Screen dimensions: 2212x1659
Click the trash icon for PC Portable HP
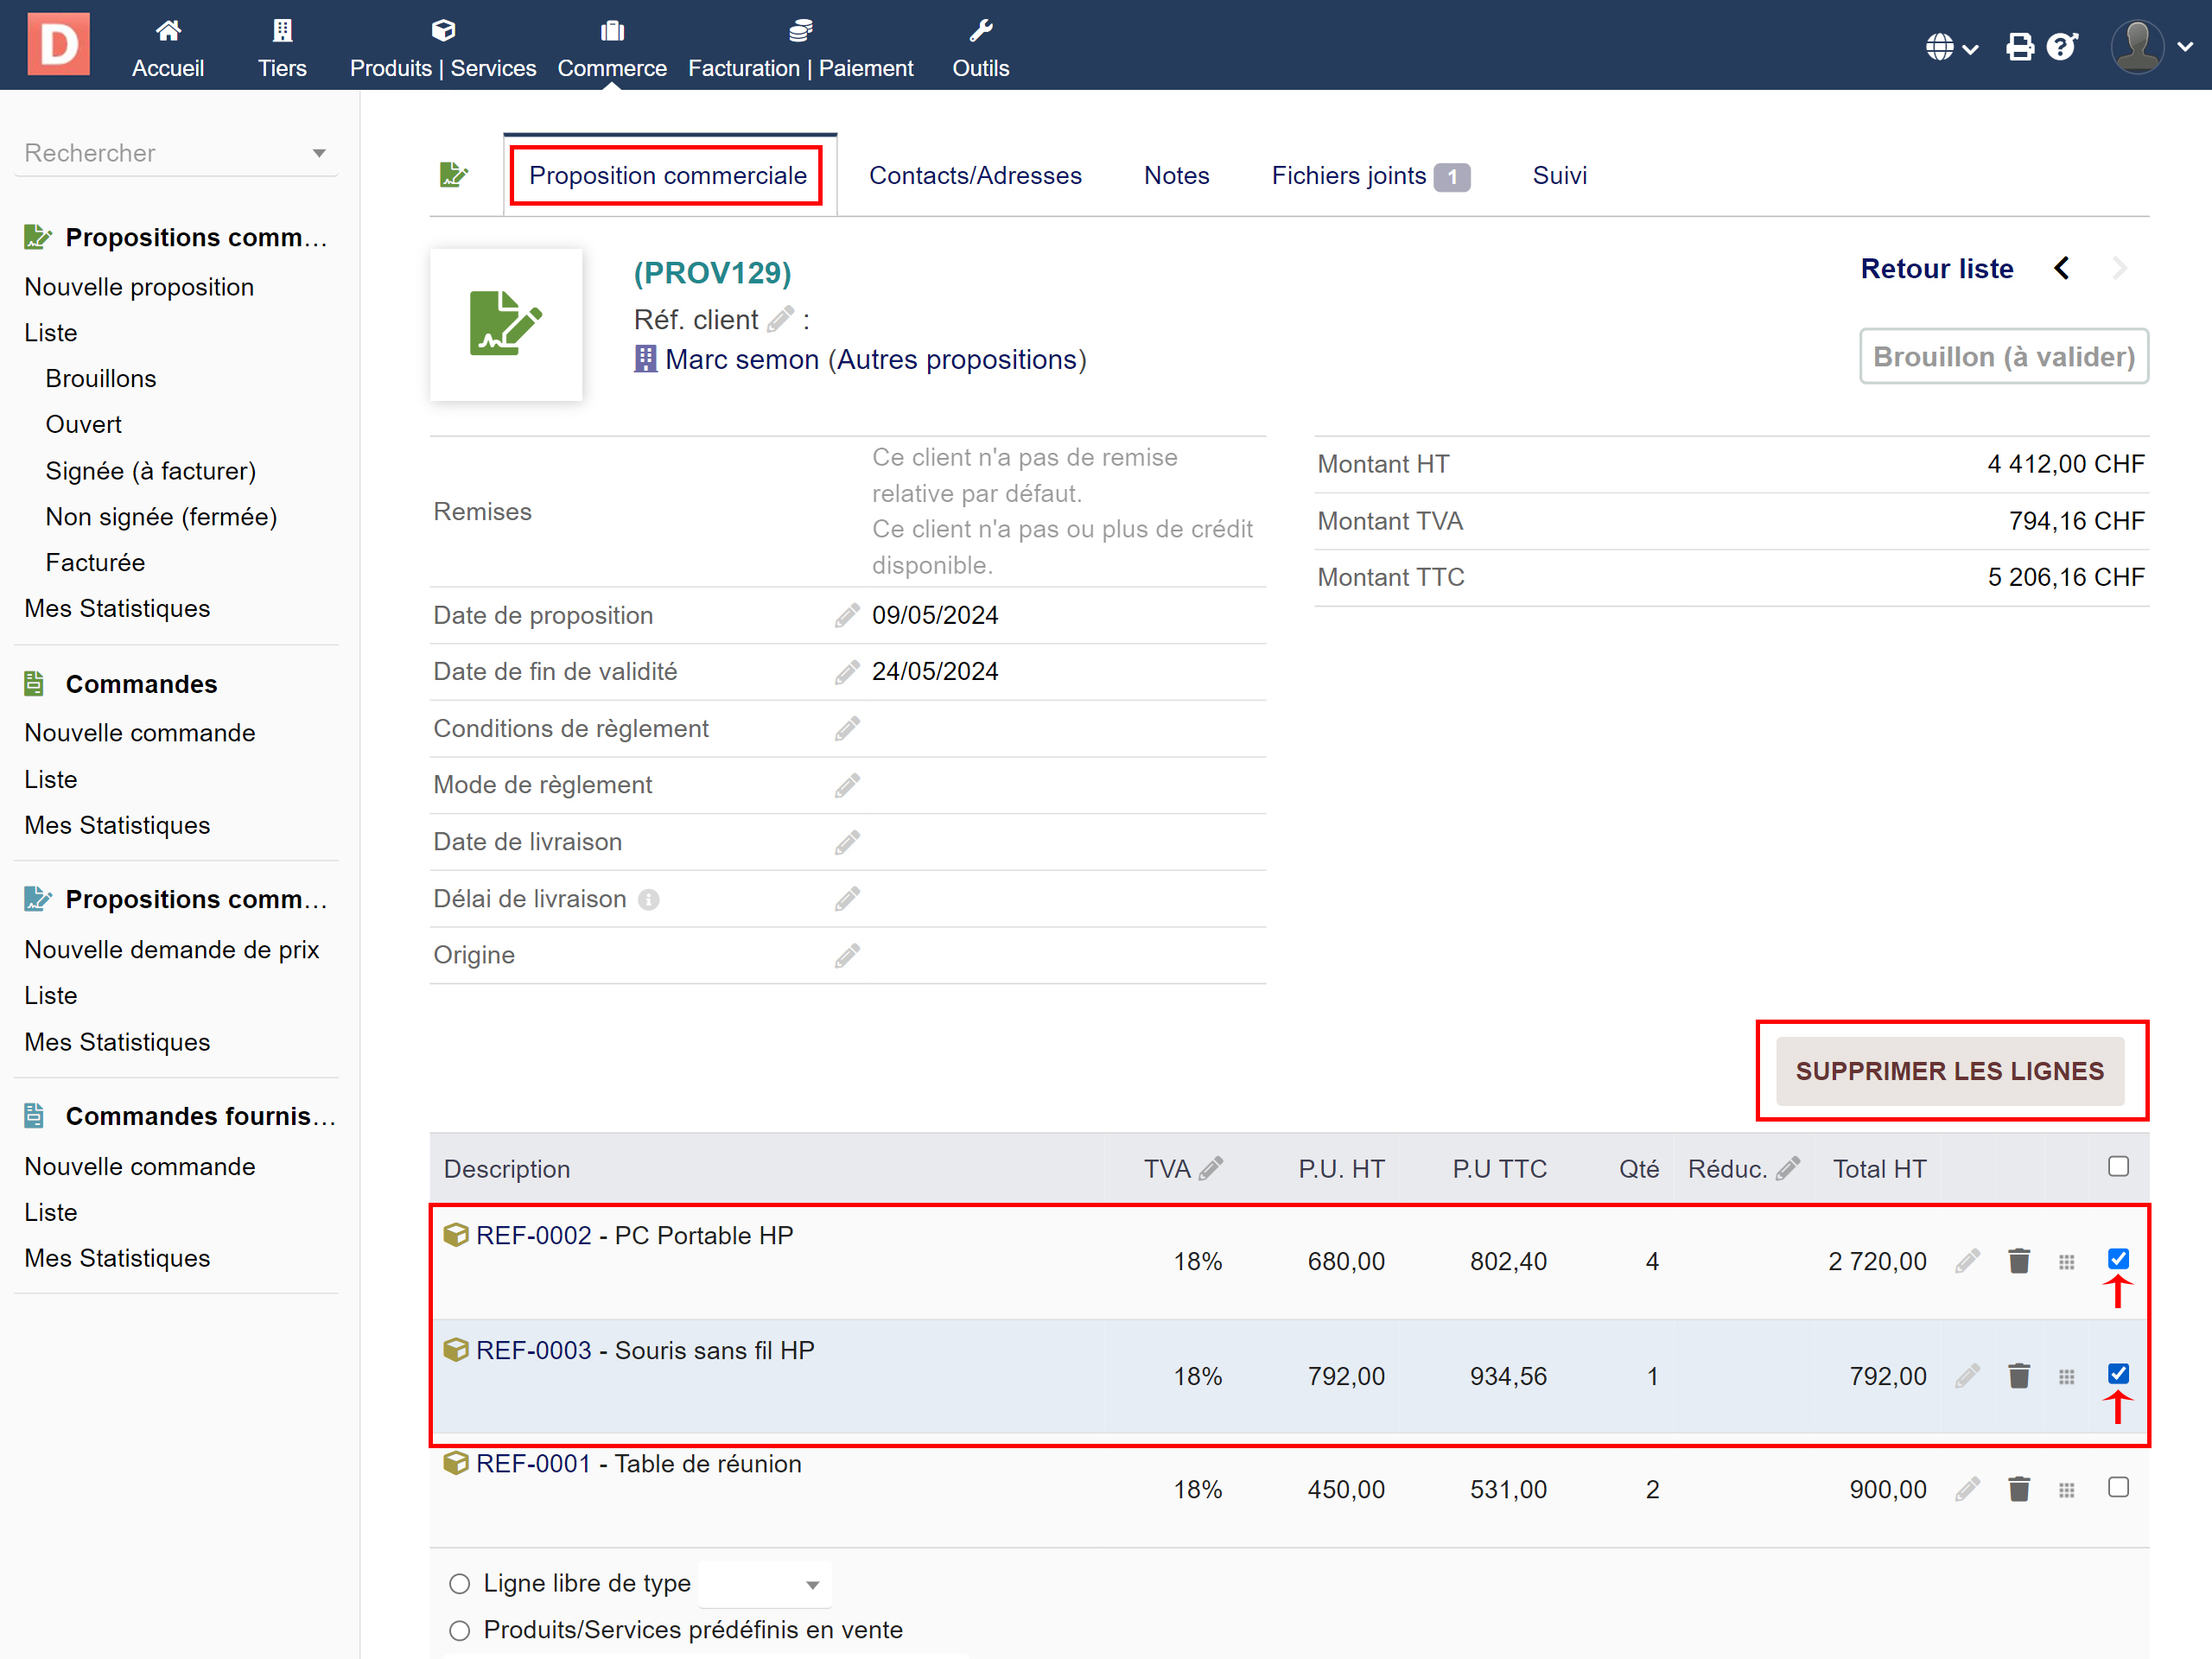tap(2018, 1261)
